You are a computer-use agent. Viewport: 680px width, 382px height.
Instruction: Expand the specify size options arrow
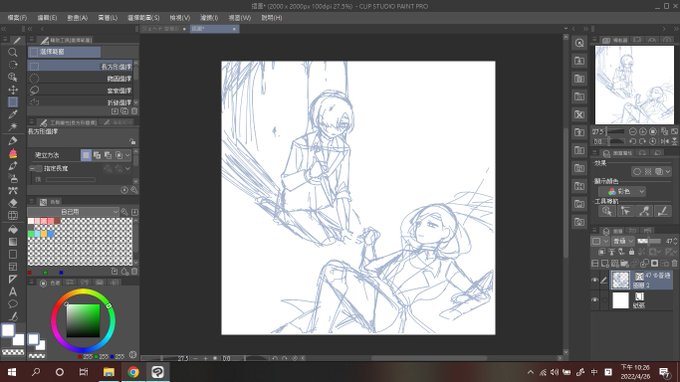pos(128,168)
